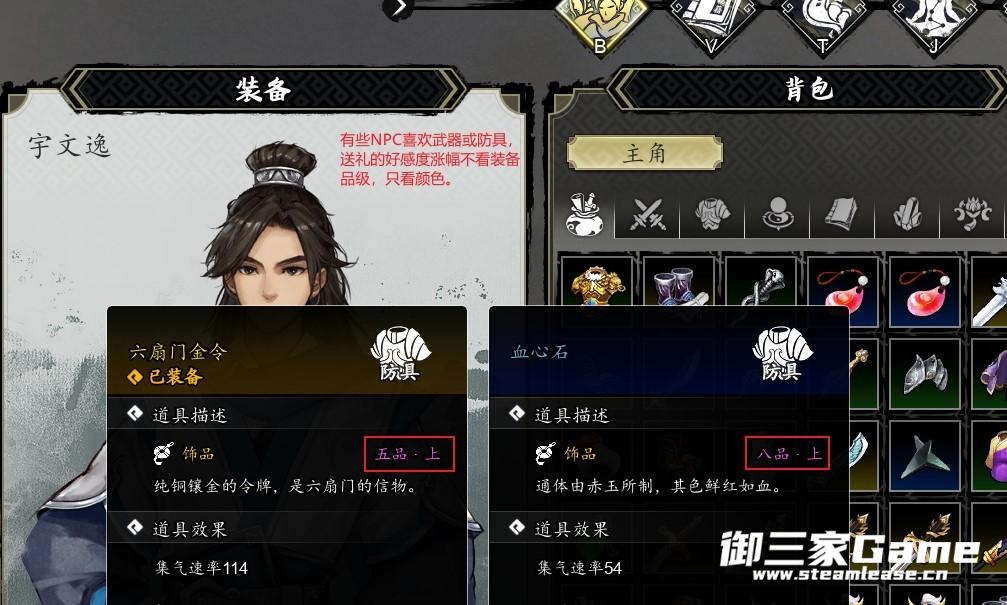Click the arrow button beside top icon bar
1007x605 pixels.
click(398, 8)
